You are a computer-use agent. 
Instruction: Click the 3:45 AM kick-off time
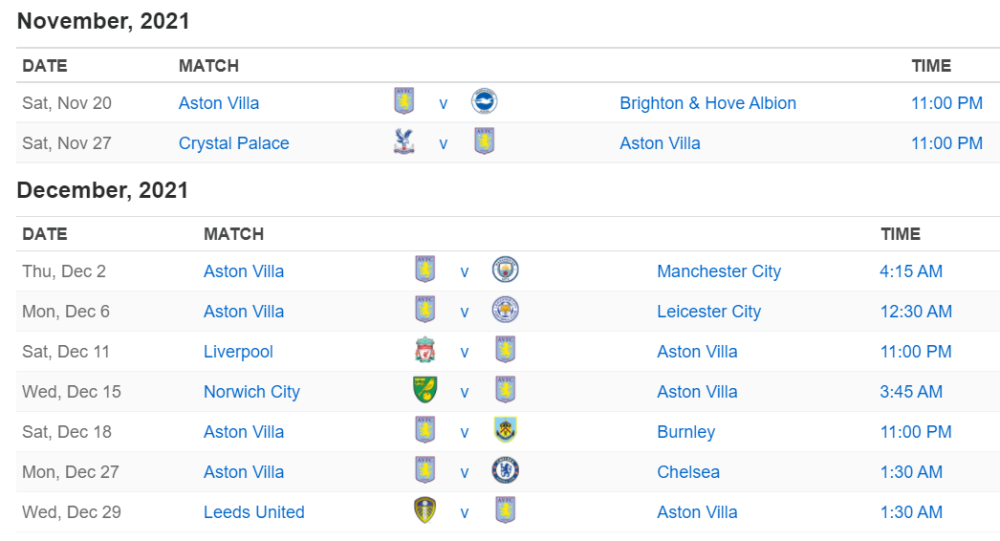tap(911, 392)
